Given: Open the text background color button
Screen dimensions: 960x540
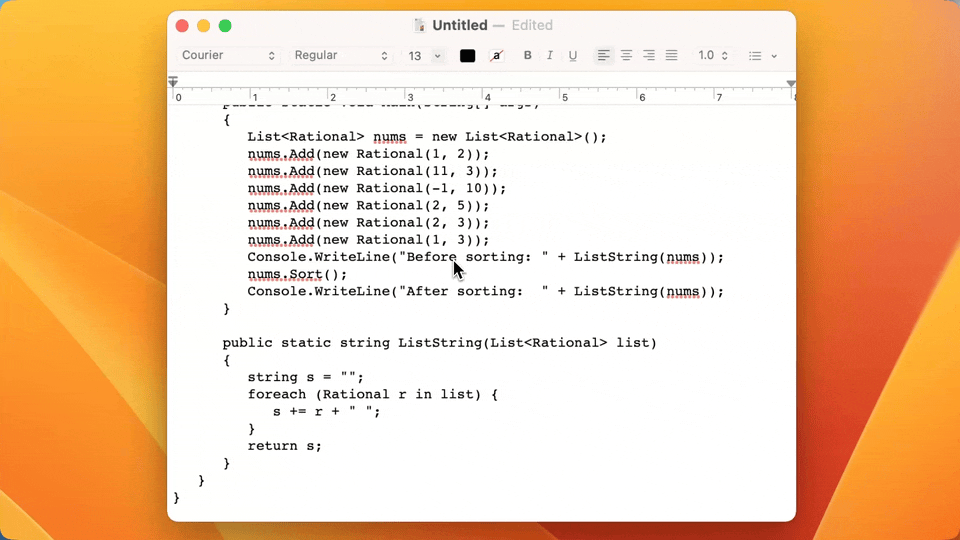Looking at the screenshot, I should (x=497, y=56).
